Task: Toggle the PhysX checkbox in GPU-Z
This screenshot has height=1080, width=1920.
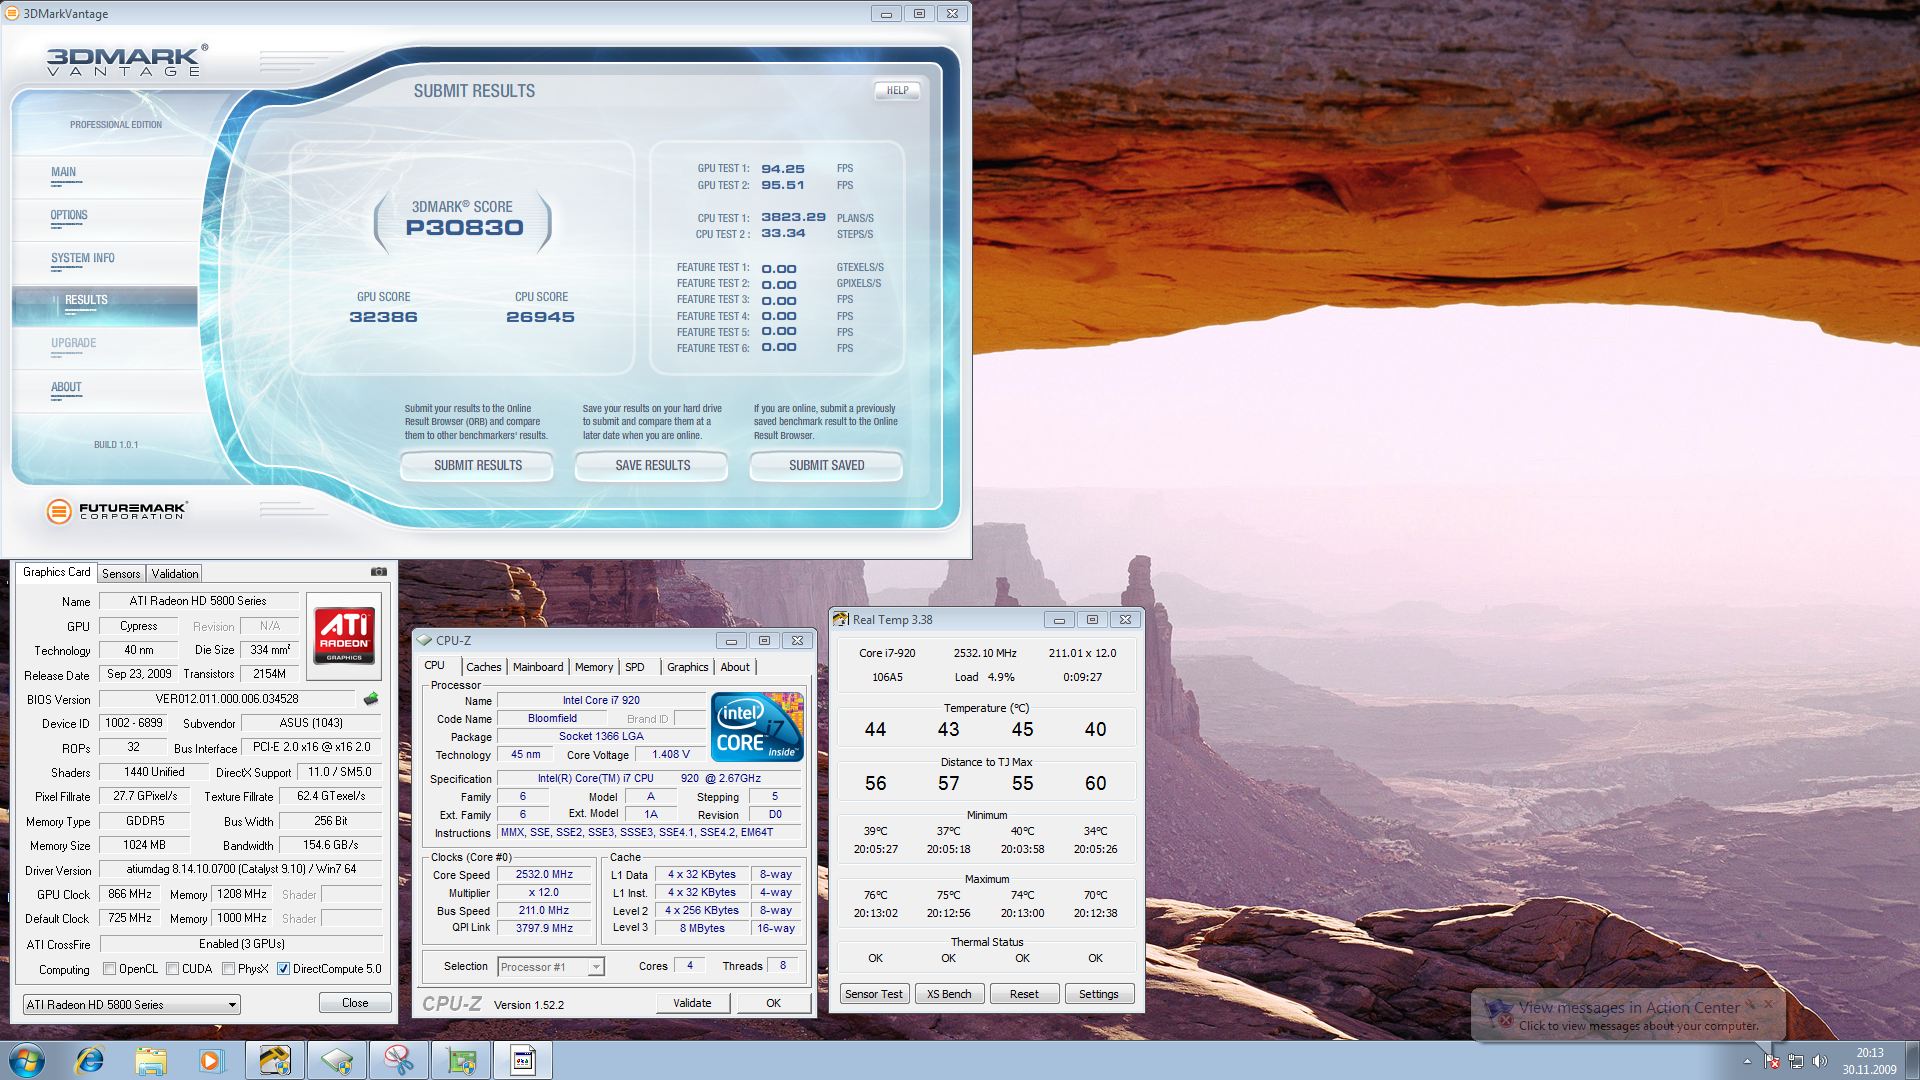Action: tap(228, 969)
